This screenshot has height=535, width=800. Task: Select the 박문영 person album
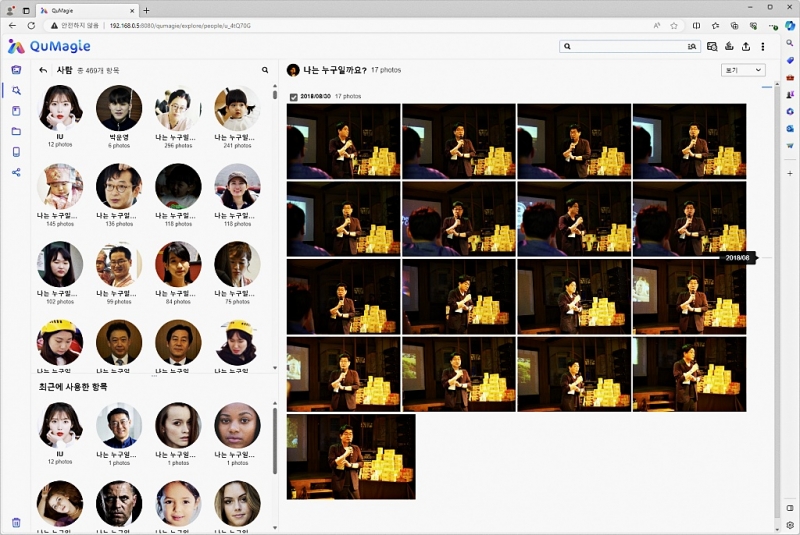point(119,108)
